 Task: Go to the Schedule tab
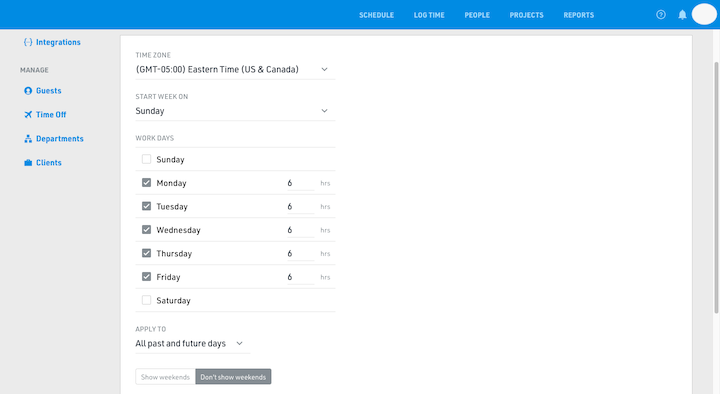click(x=377, y=15)
